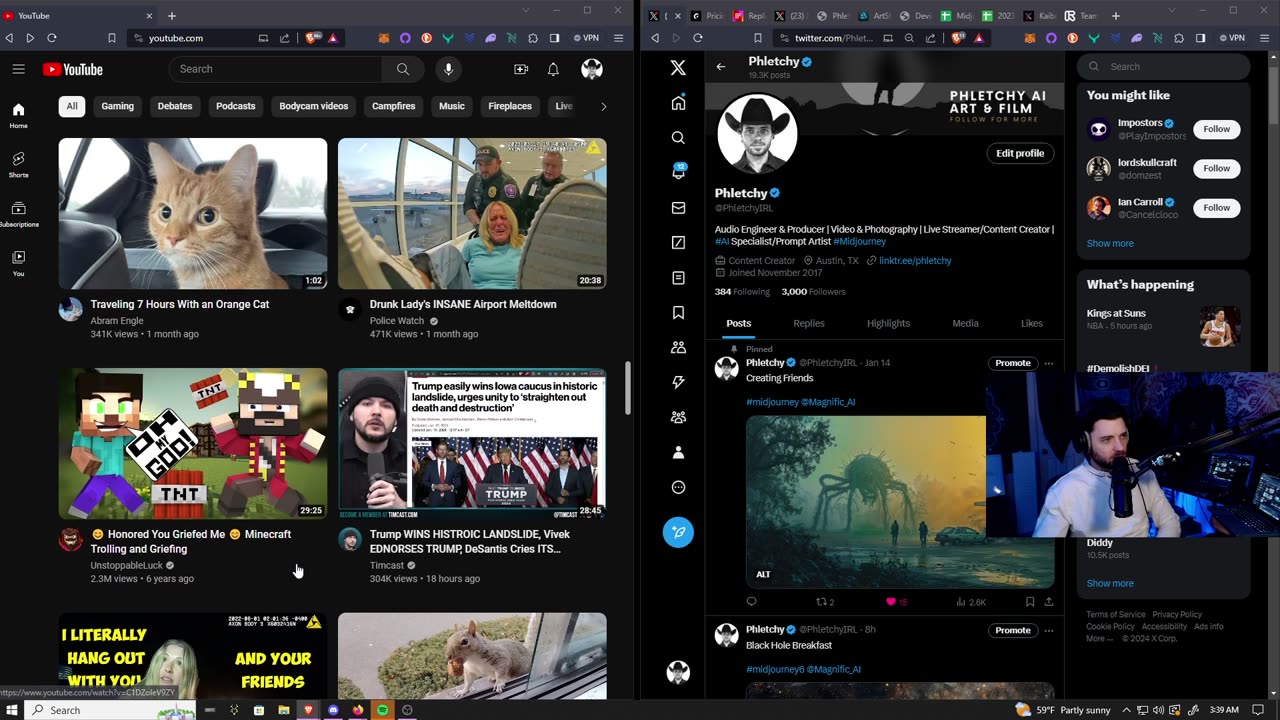Open YouTube notifications bell
The width and height of the screenshot is (1280, 720).
553,69
